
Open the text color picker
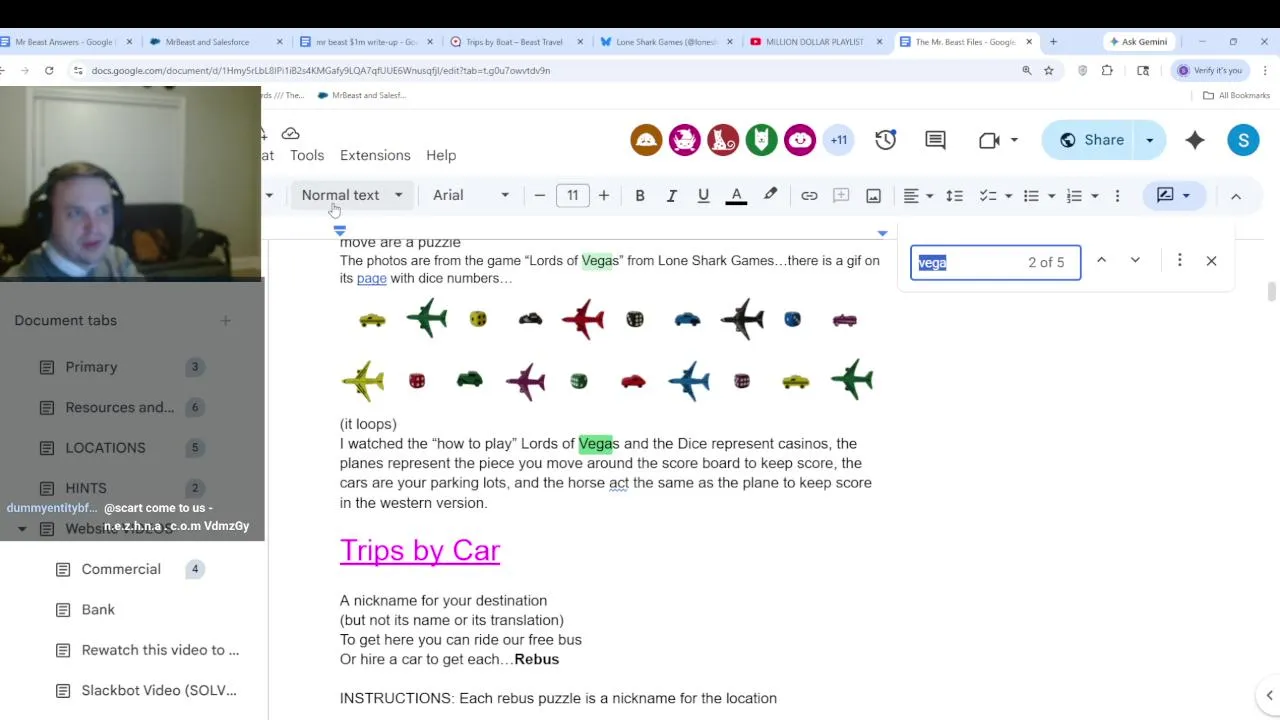736,196
